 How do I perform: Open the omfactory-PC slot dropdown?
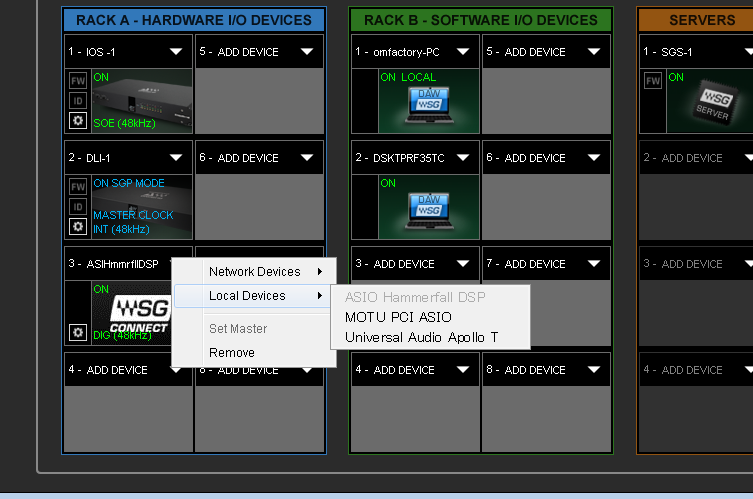pyautogui.click(x=463, y=51)
